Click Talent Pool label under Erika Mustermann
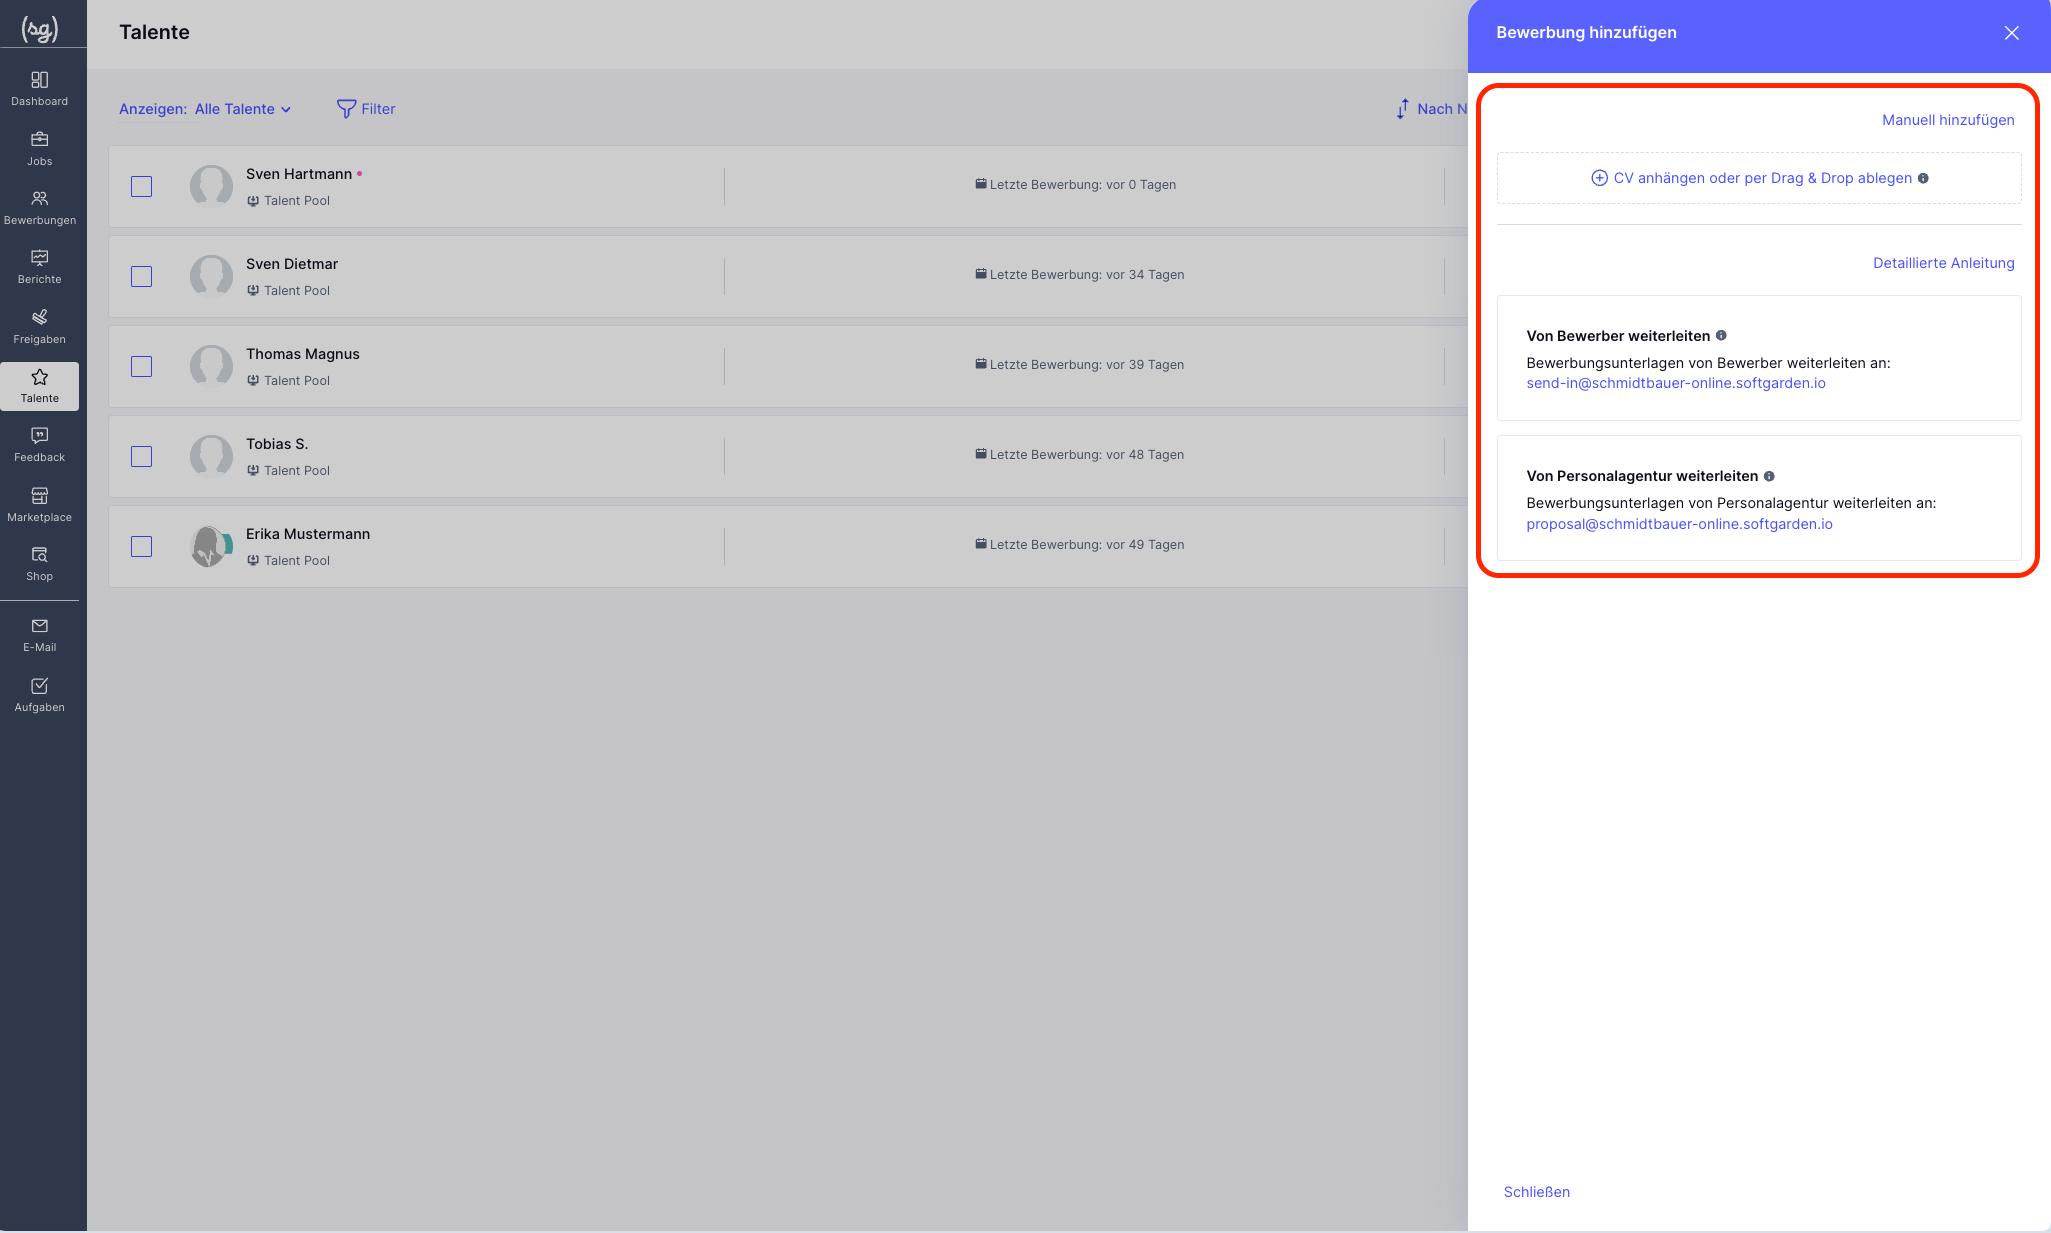This screenshot has width=2051, height=1233. 297,561
